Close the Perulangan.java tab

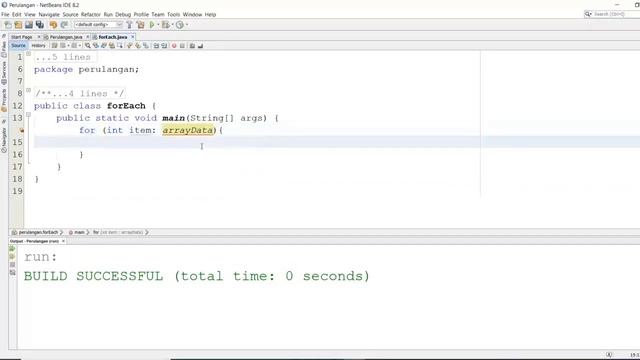tap(87, 37)
